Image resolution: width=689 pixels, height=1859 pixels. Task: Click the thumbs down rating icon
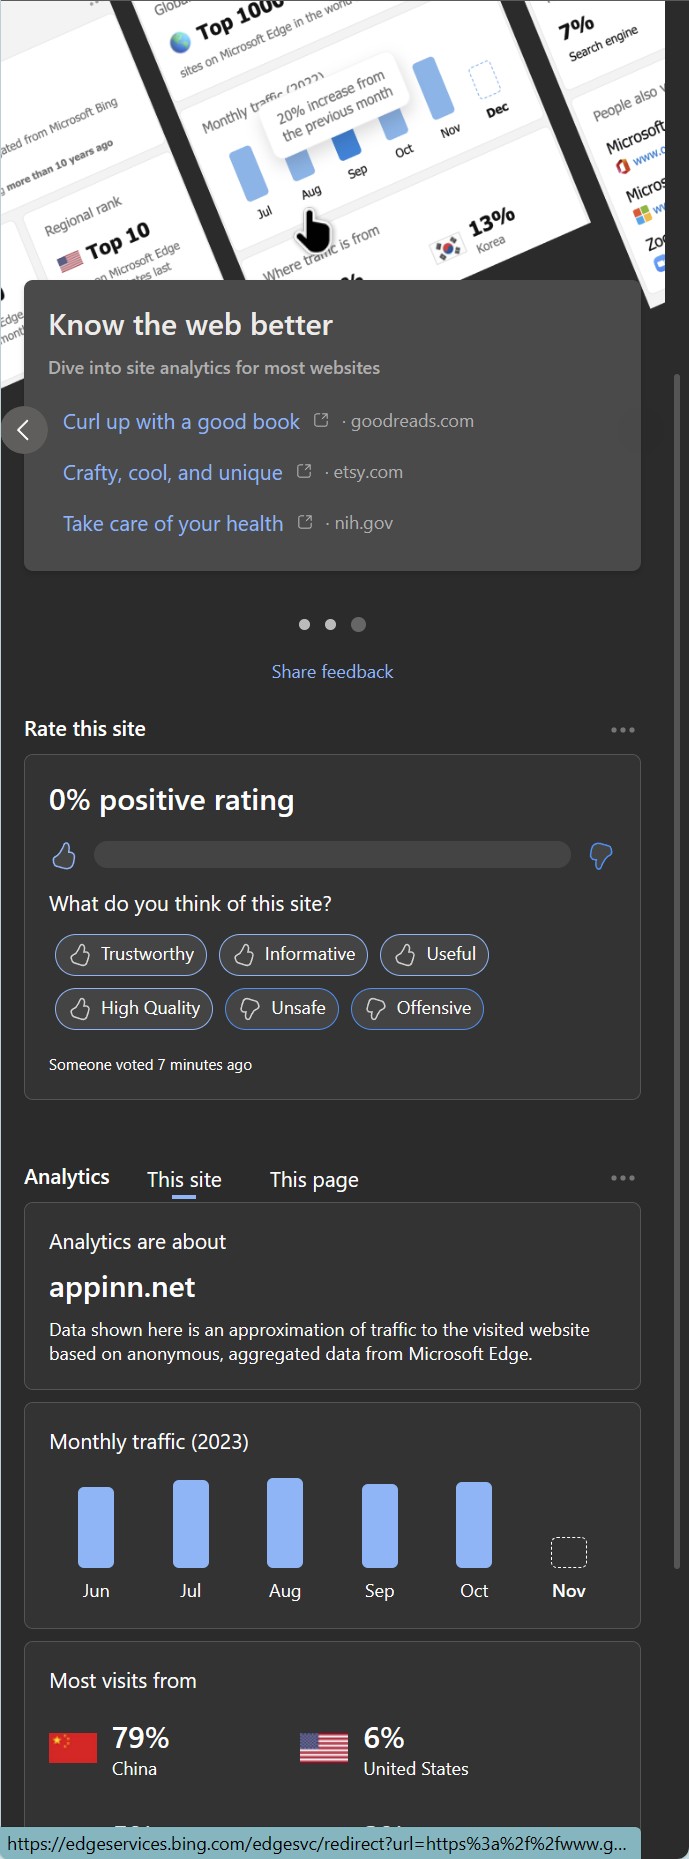600,855
